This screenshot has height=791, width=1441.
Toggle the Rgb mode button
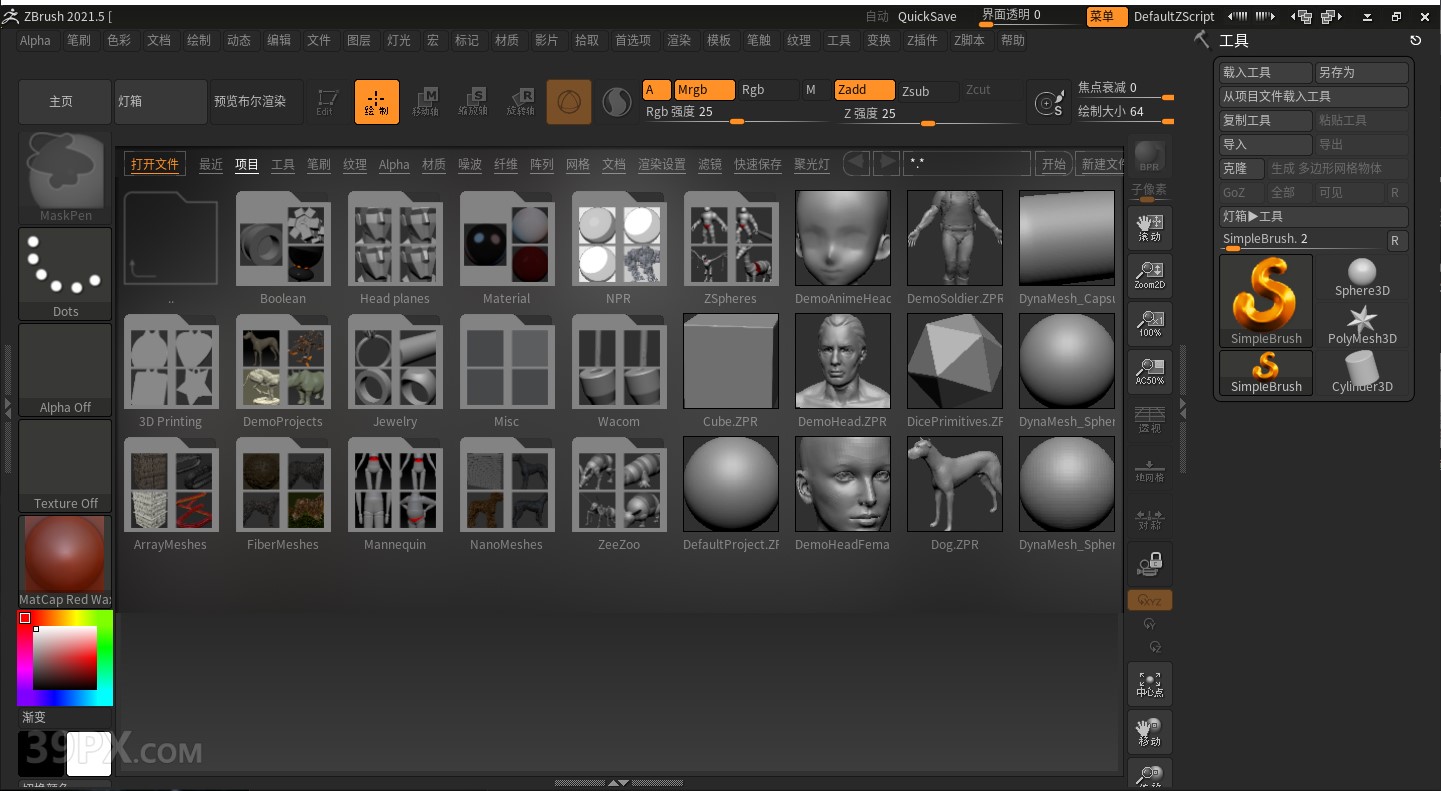pyautogui.click(x=768, y=90)
